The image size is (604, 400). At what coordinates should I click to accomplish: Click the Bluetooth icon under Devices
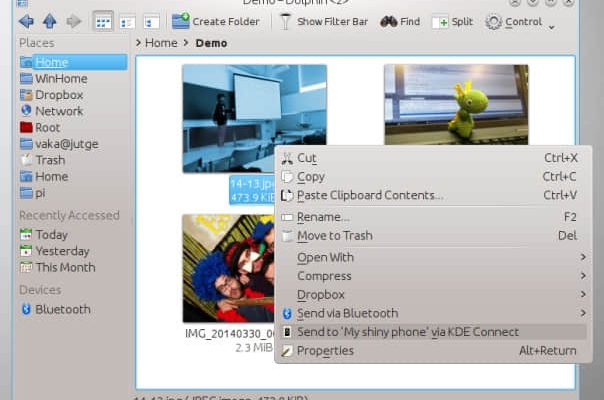pos(26,309)
